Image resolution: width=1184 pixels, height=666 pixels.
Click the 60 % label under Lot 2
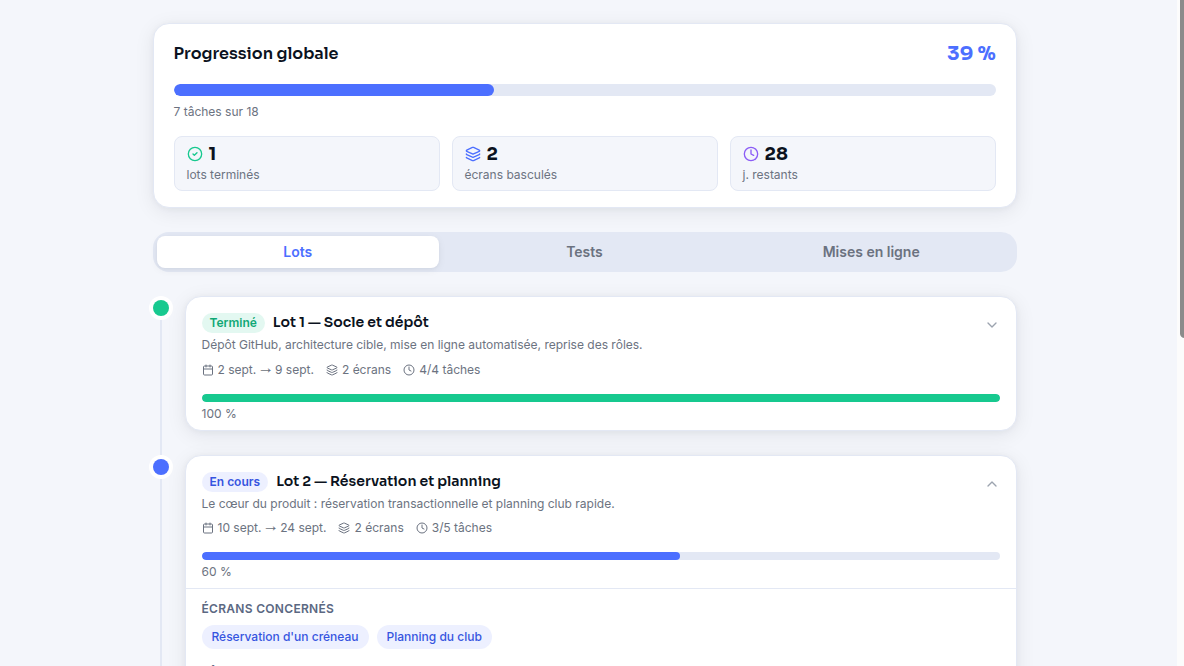216,572
